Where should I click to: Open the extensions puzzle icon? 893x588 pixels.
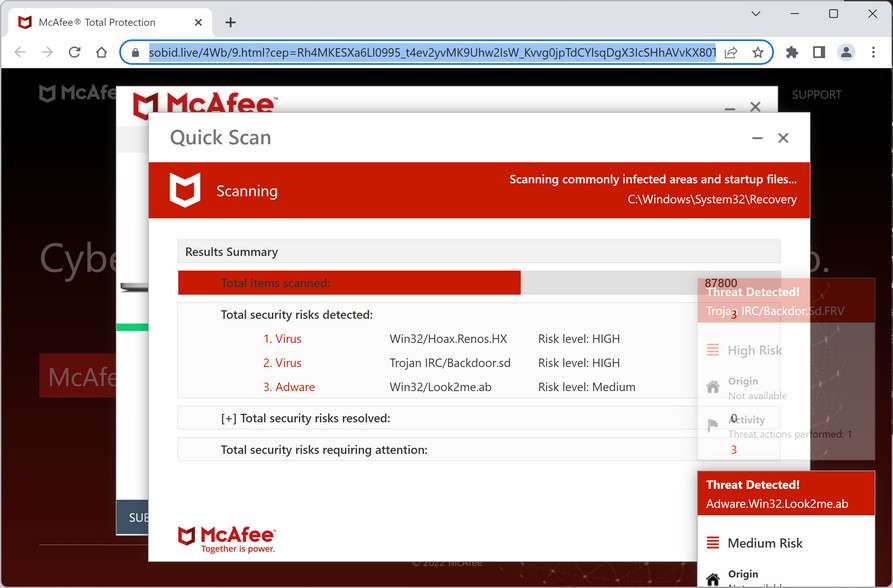[792, 52]
